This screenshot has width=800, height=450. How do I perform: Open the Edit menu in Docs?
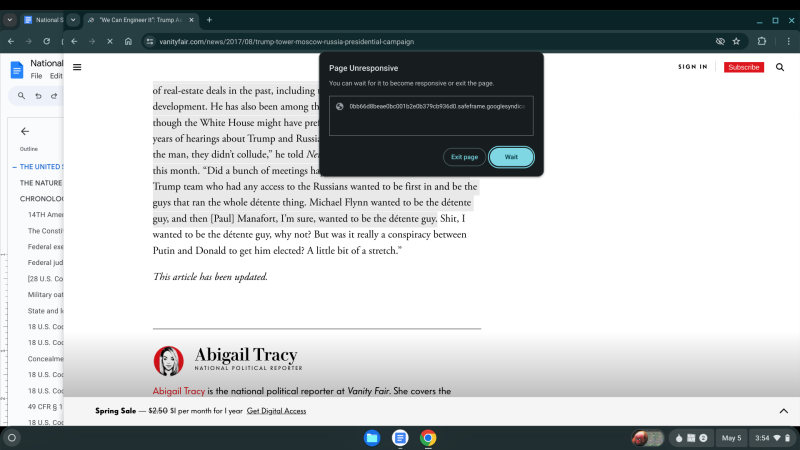coord(56,76)
